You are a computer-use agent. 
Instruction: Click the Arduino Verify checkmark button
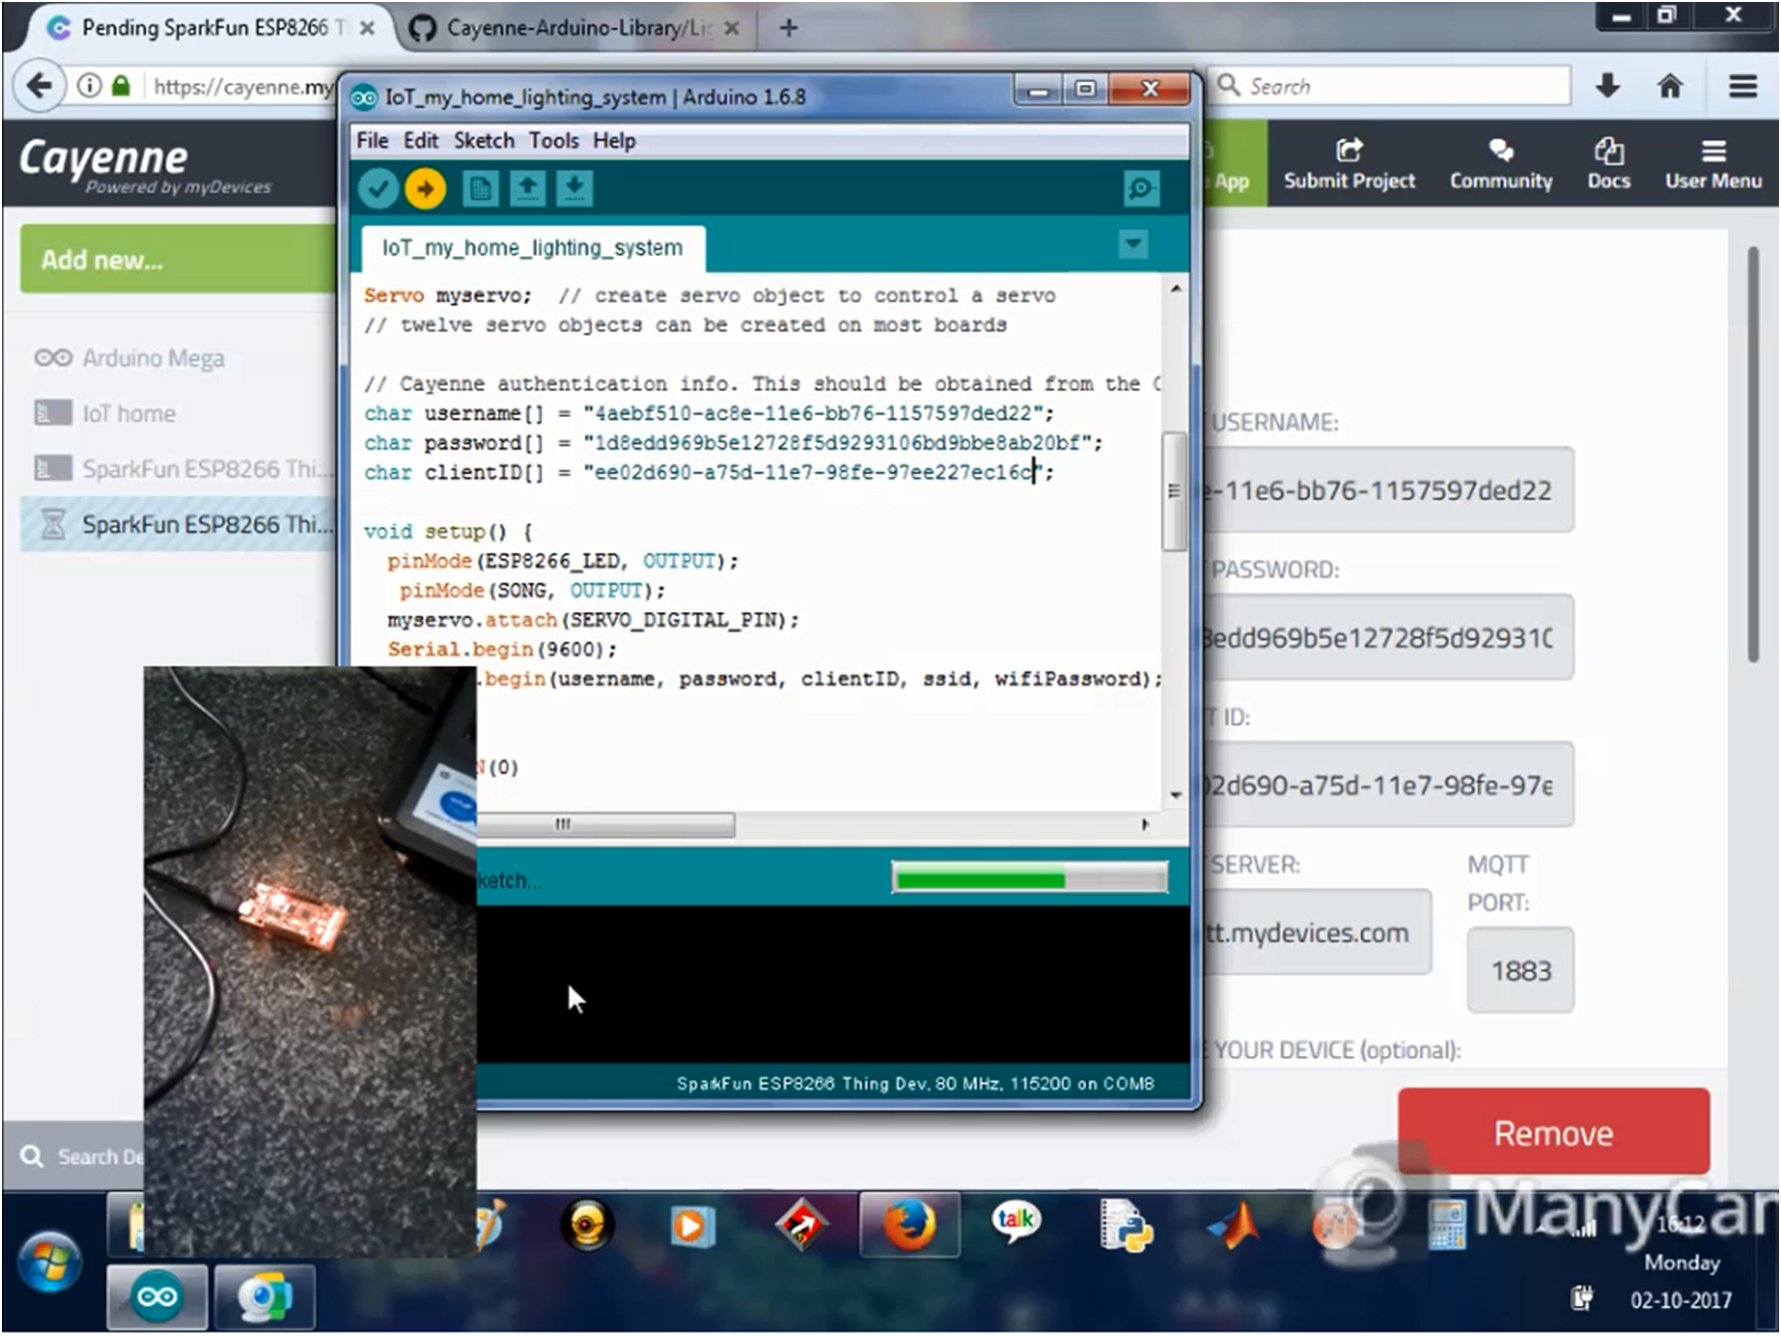click(378, 189)
